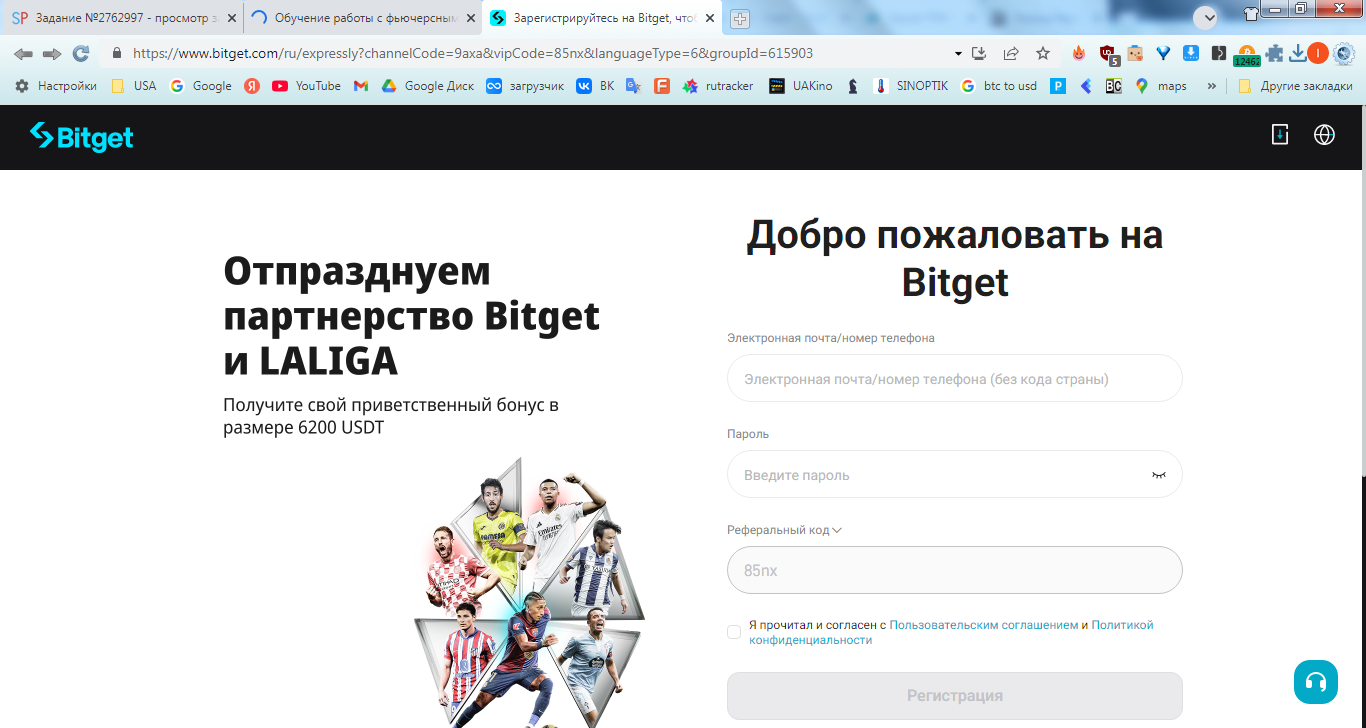Open the YouTube bookmark
This screenshot has height=728, width=1366.
(306, 86)
